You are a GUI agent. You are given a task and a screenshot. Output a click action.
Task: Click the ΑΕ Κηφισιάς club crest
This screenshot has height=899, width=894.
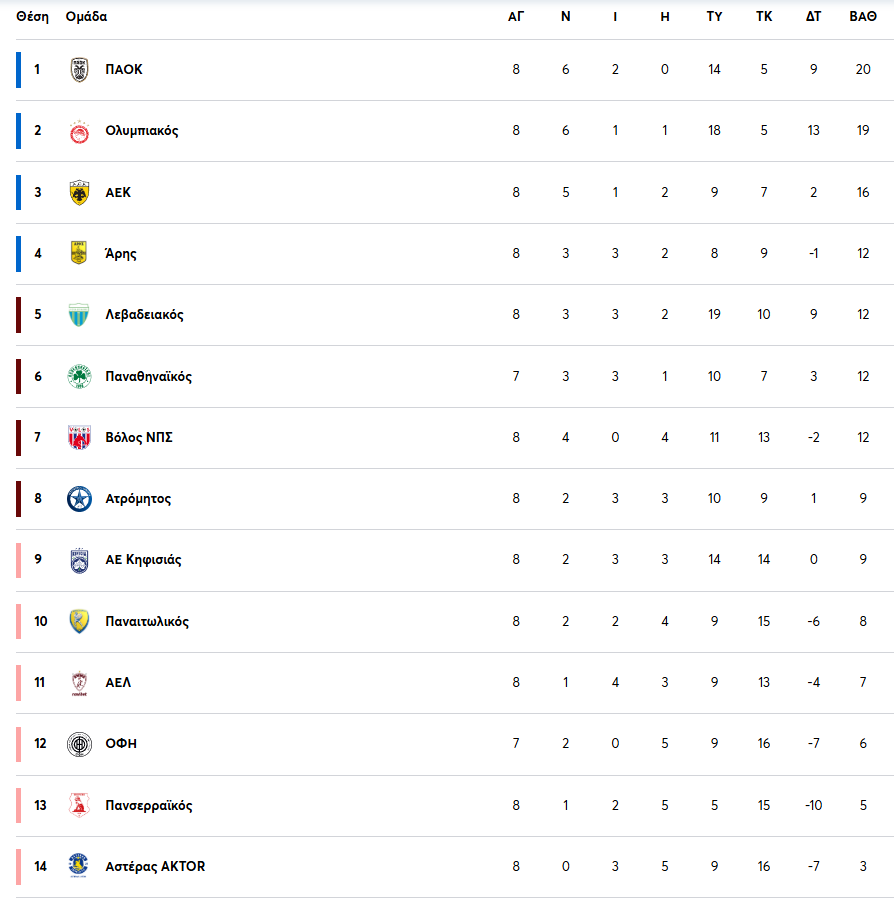[79, 560]
